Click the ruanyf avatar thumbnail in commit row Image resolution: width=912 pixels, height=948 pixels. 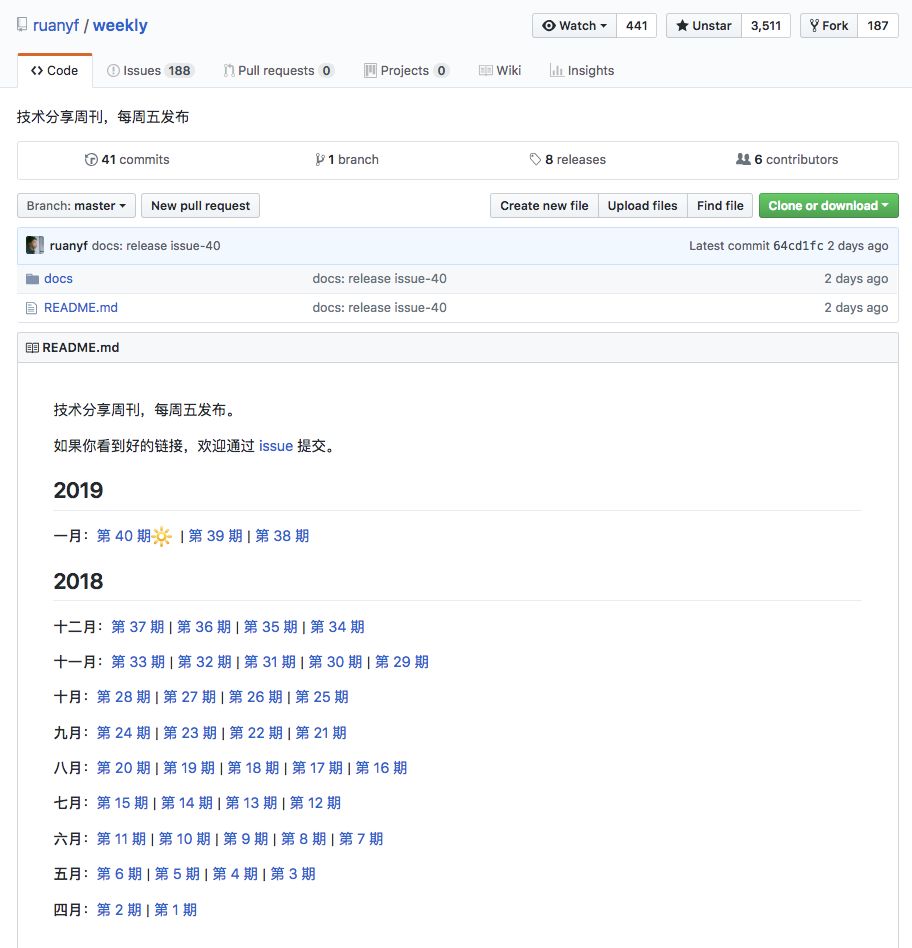pos(34,245)
